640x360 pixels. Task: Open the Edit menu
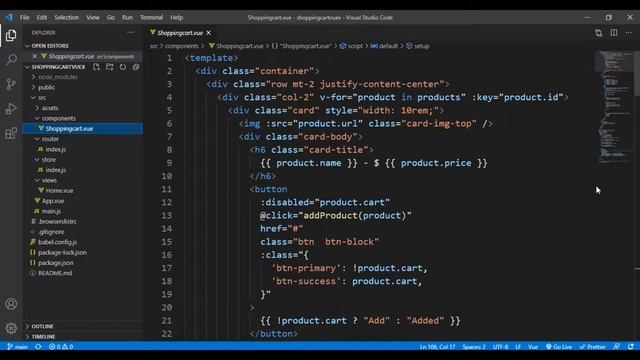pyautogui.click(x=42, y=18)
